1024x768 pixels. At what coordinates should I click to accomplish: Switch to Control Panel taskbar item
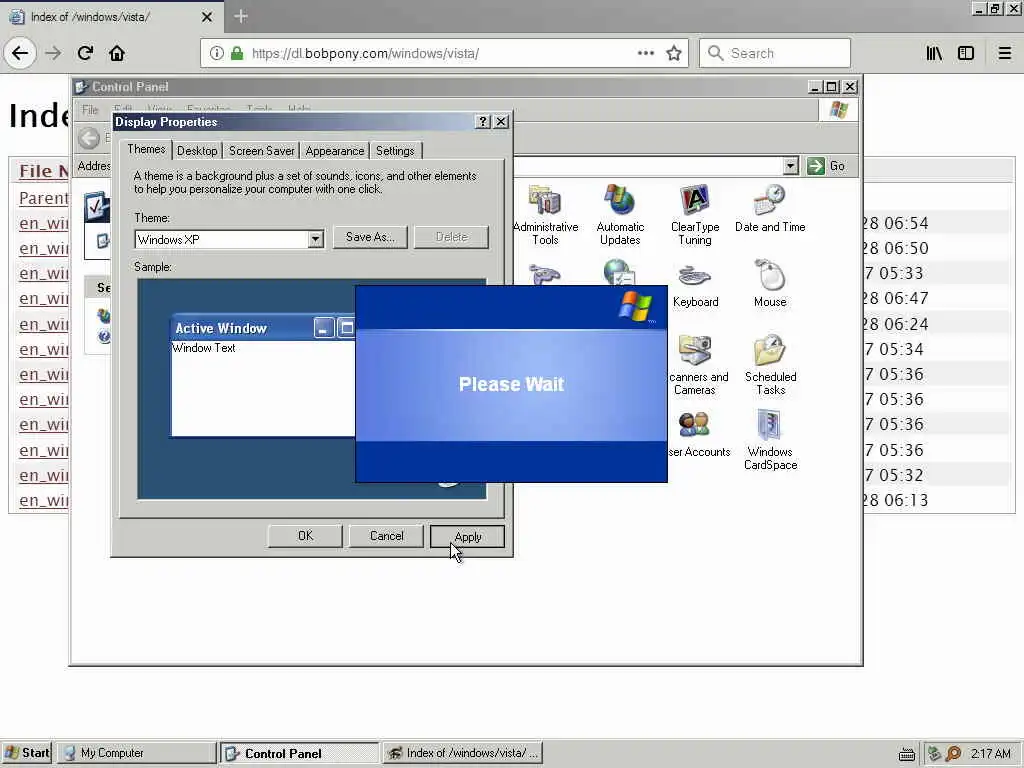tap(299, 753)
